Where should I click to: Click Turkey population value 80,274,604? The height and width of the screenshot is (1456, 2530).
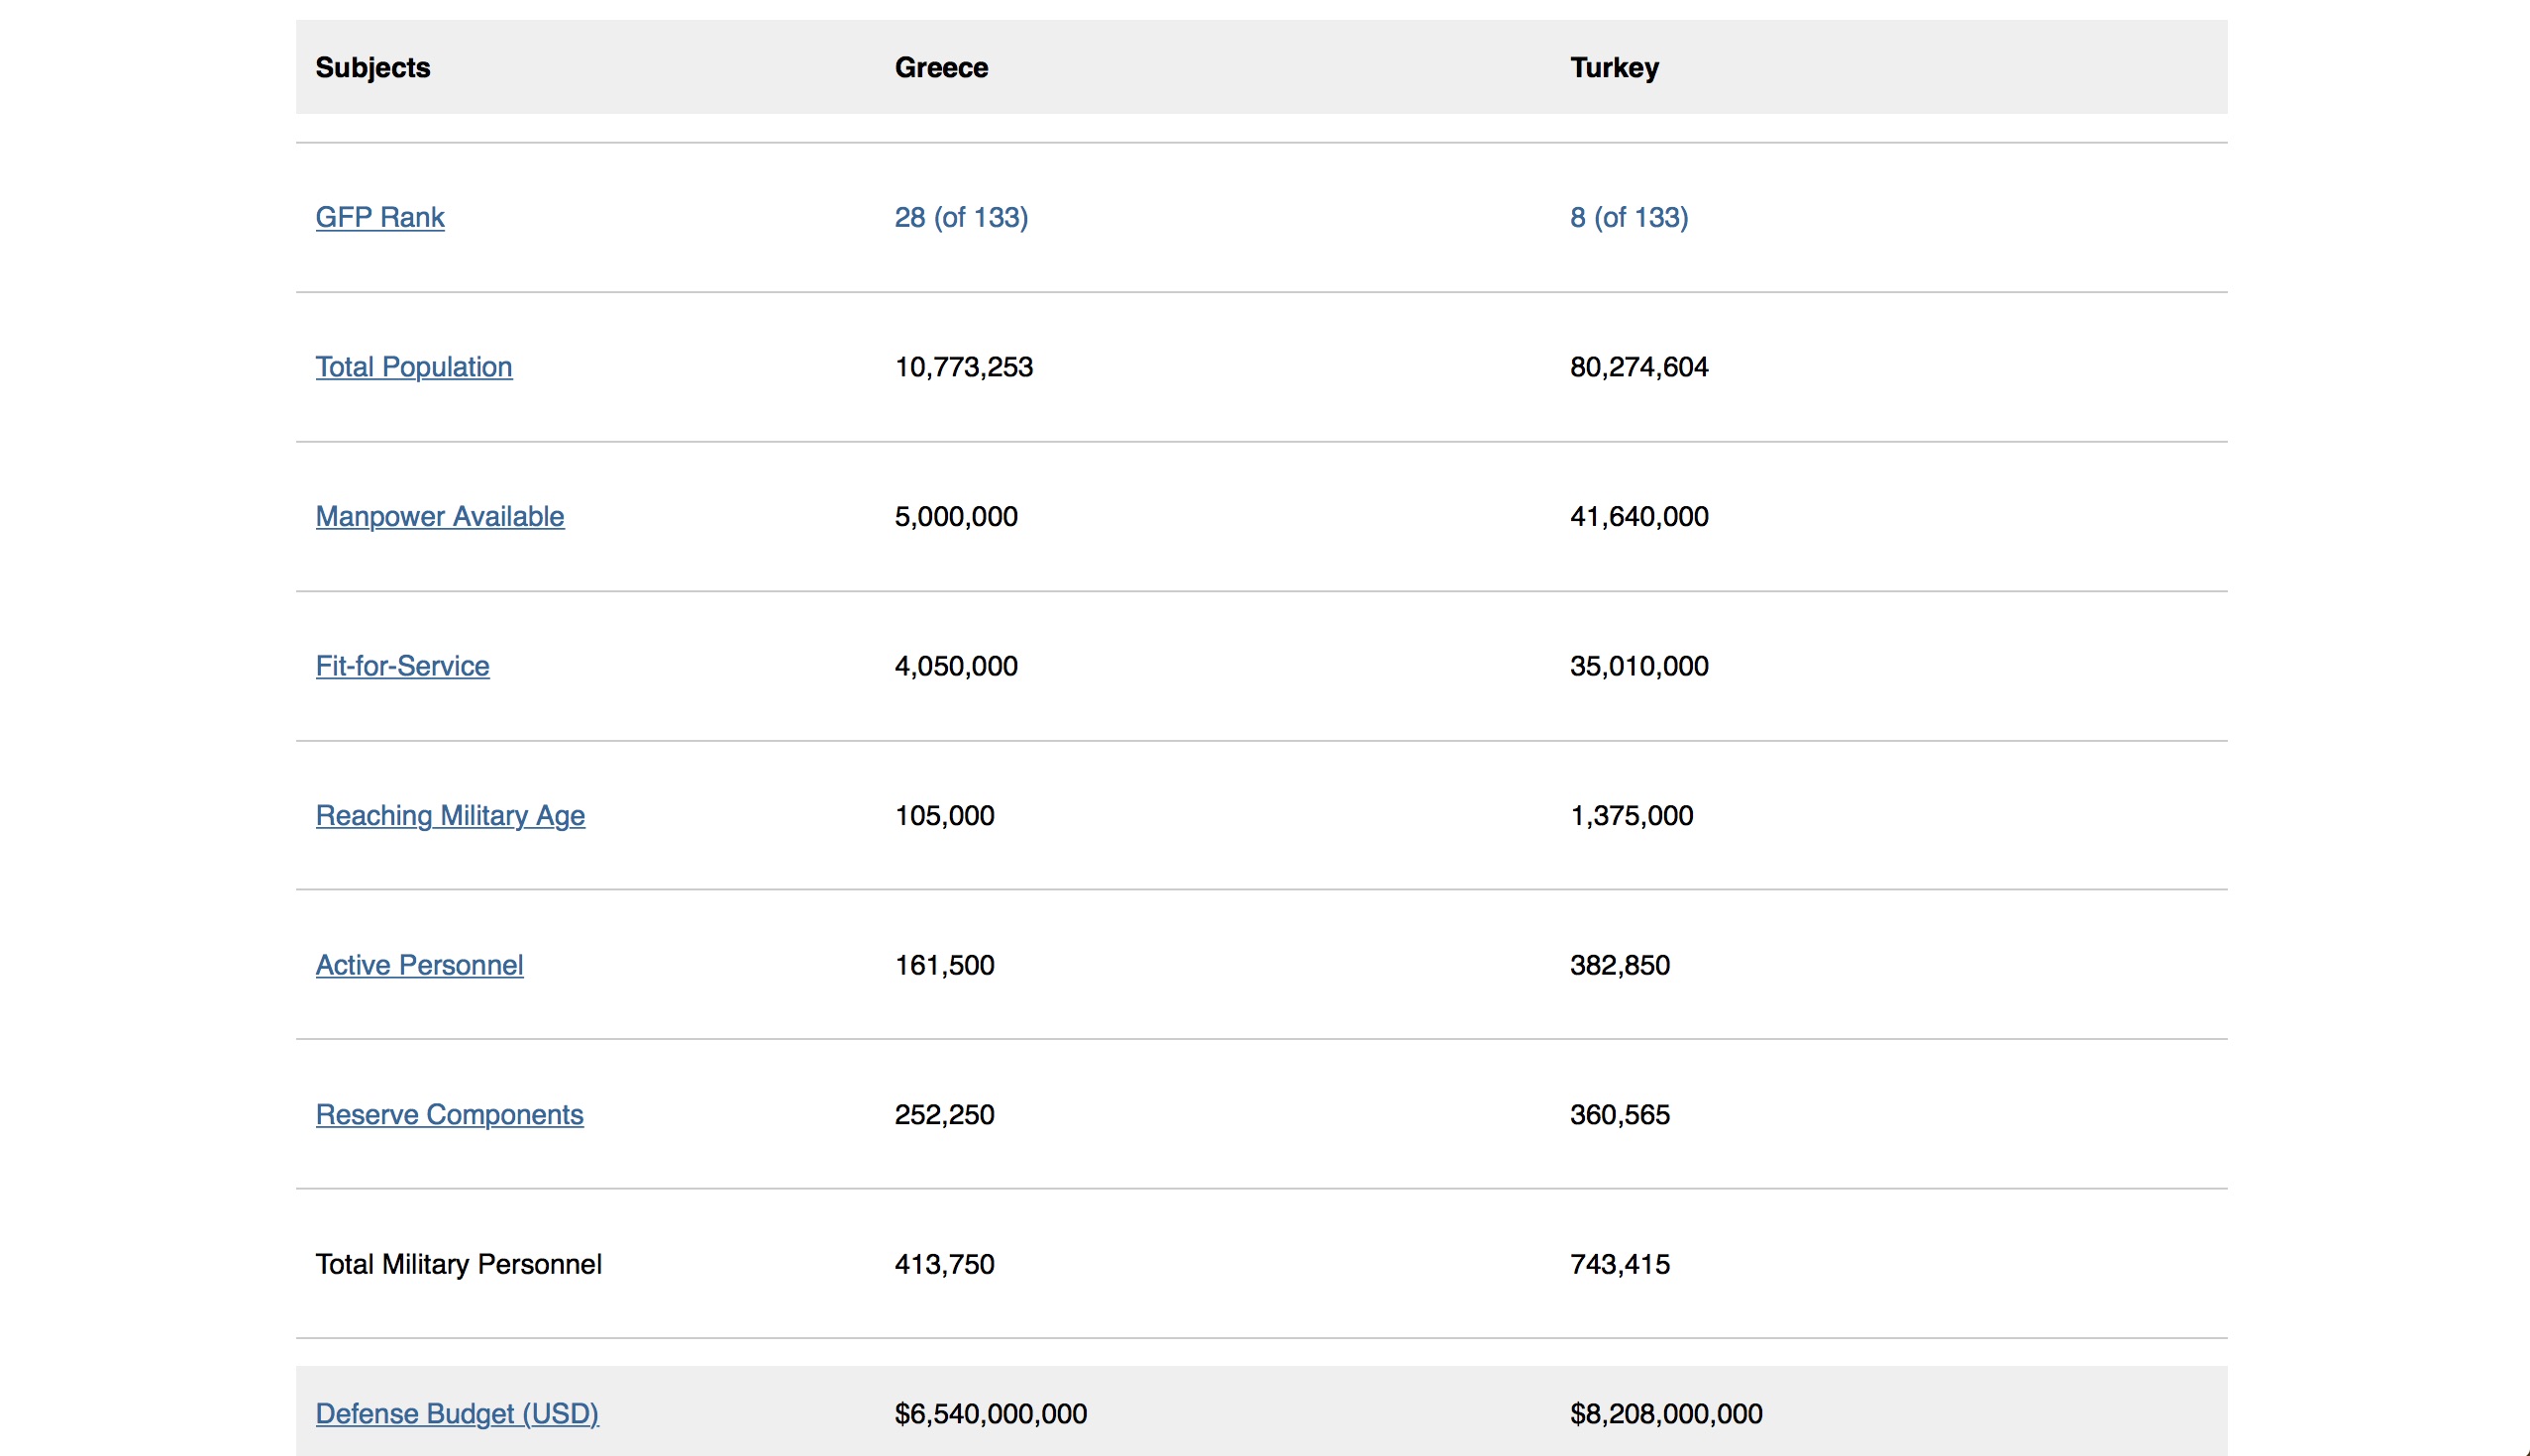pos(1638,367)
